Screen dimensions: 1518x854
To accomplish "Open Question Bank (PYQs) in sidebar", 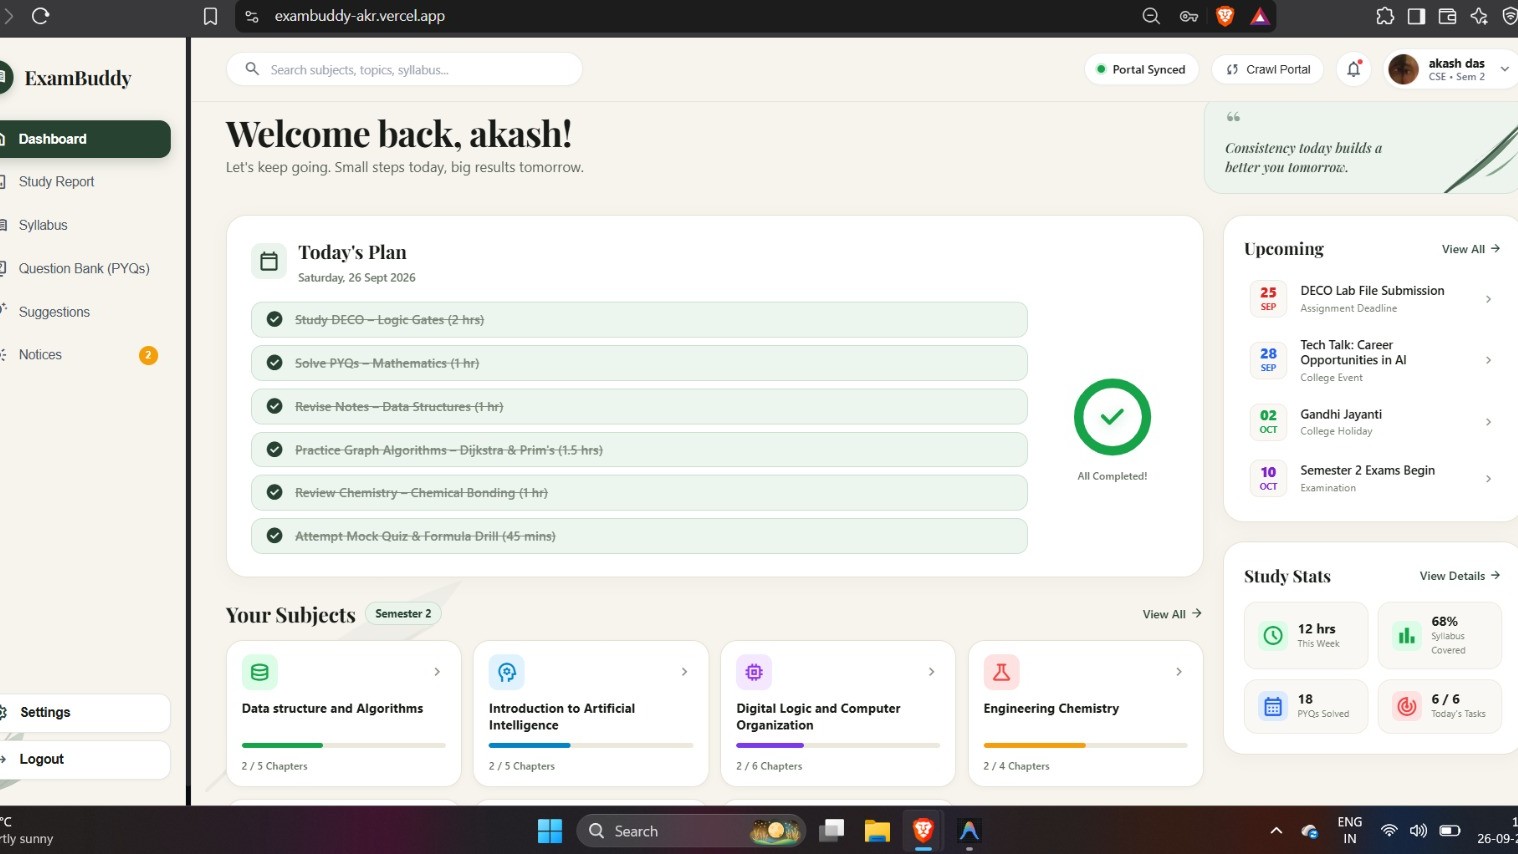I will click(85, 268).
